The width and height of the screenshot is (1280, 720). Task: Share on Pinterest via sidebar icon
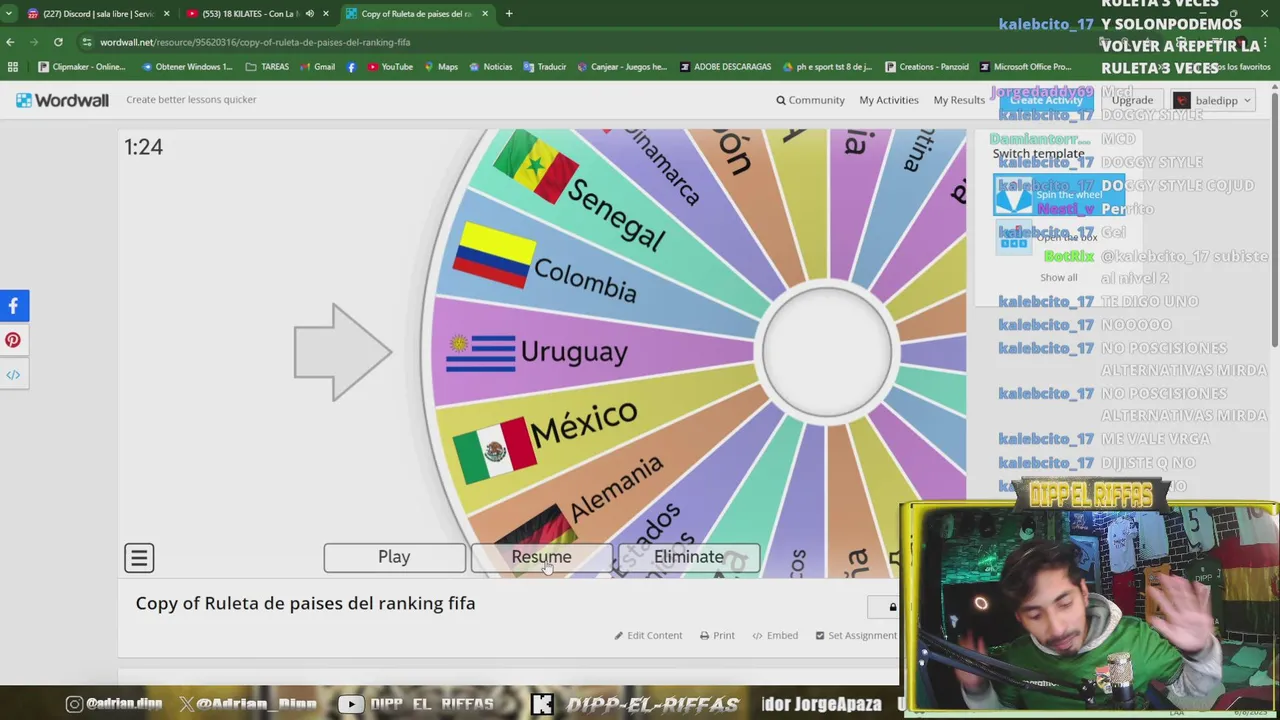[x=13, y=340]
